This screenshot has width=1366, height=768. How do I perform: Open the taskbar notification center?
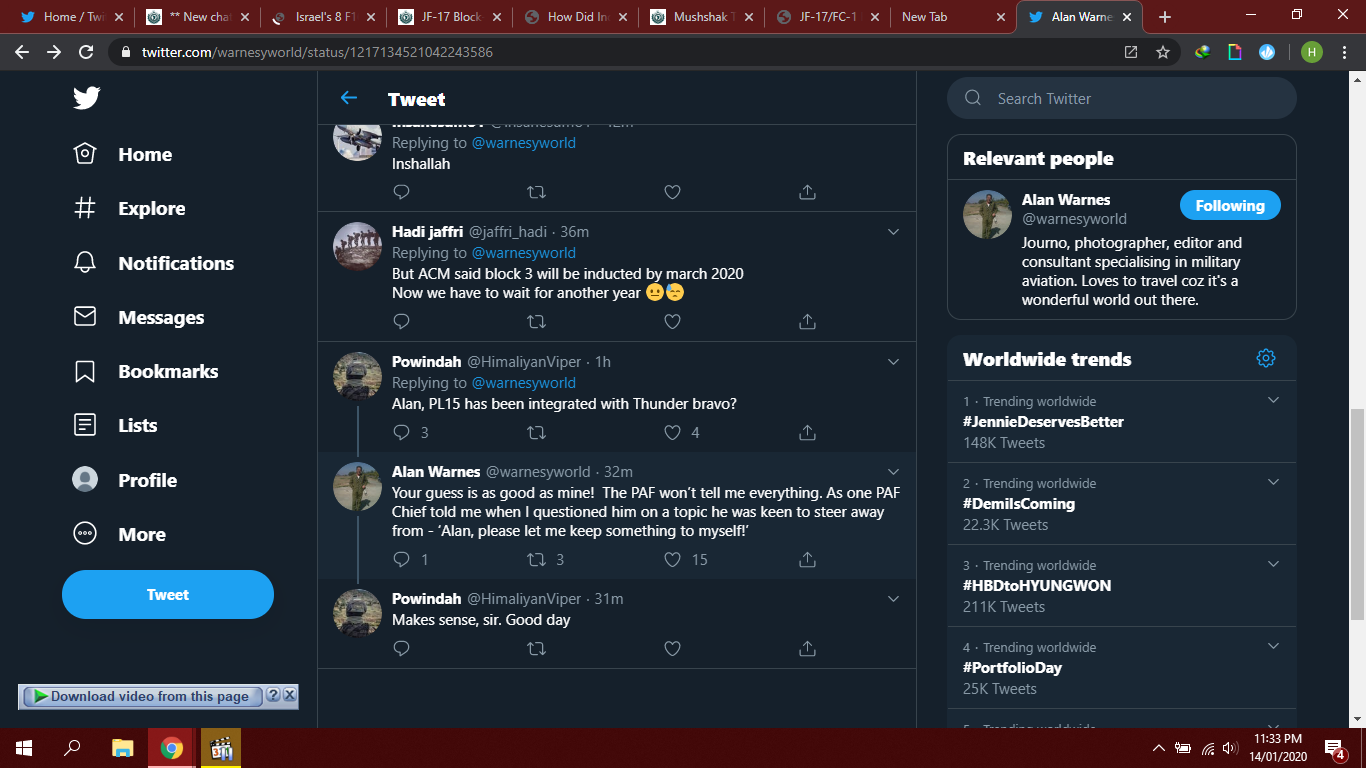coord(1335,747)
